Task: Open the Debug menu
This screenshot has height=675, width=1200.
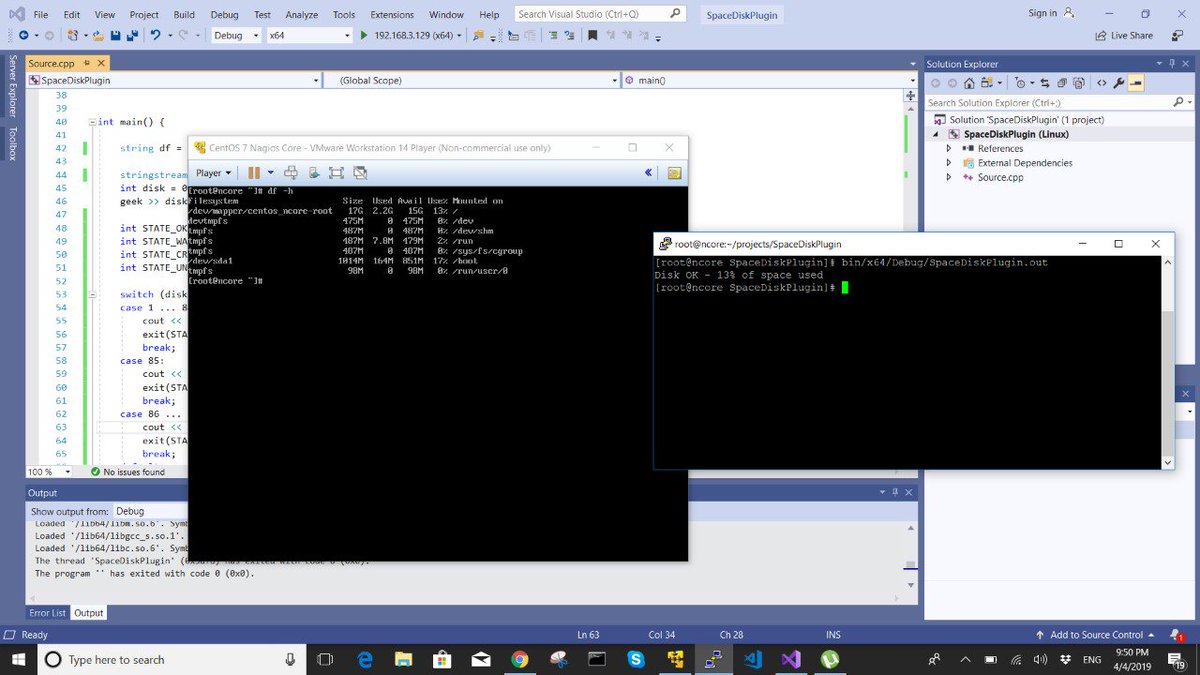Action: tap(224, 15)
